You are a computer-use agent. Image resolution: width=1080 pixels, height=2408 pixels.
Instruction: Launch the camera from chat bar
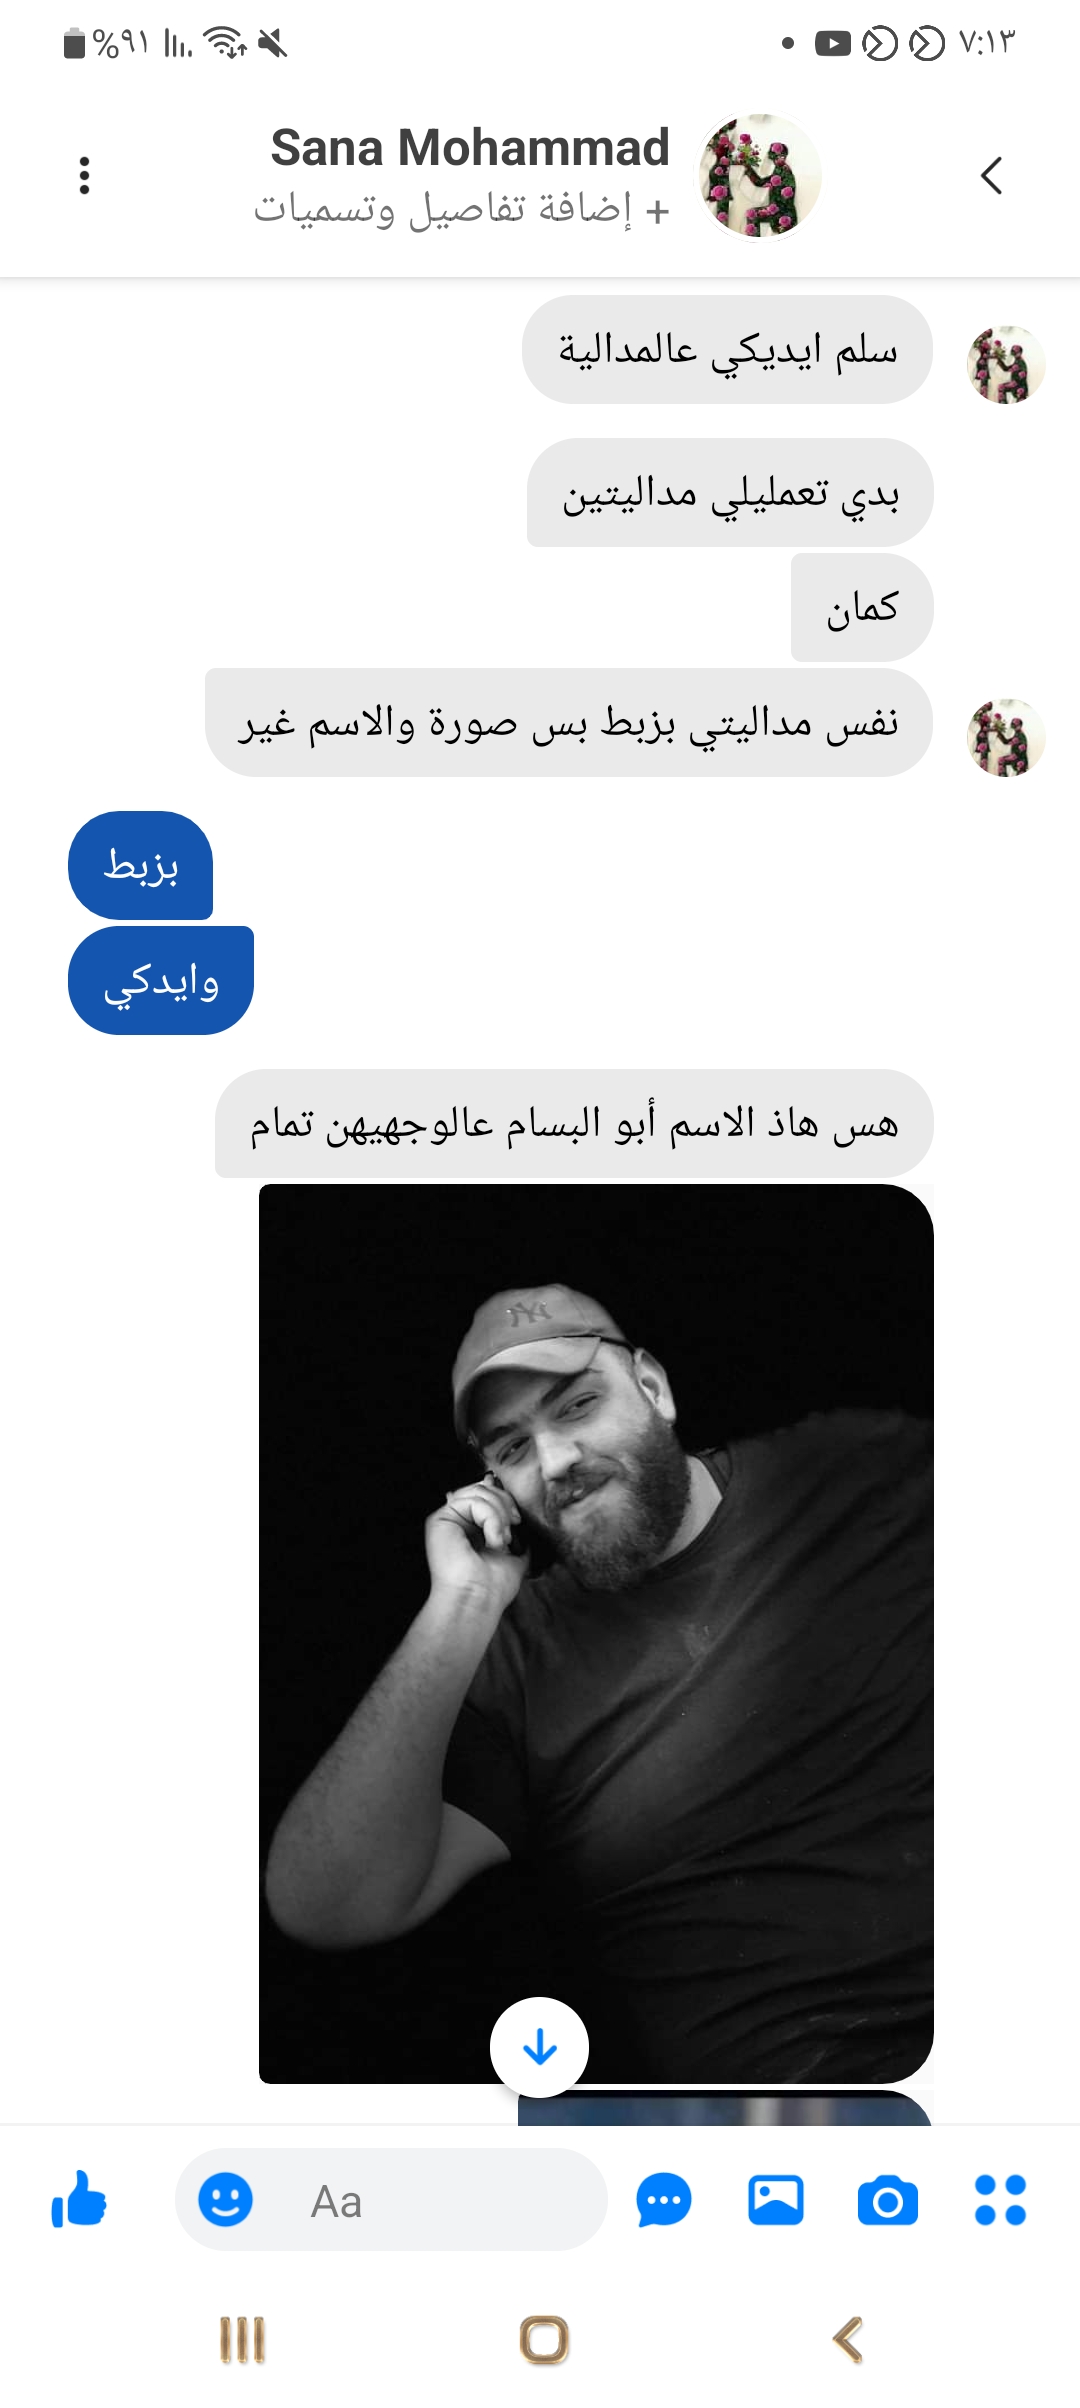(x=888, y=2200)
